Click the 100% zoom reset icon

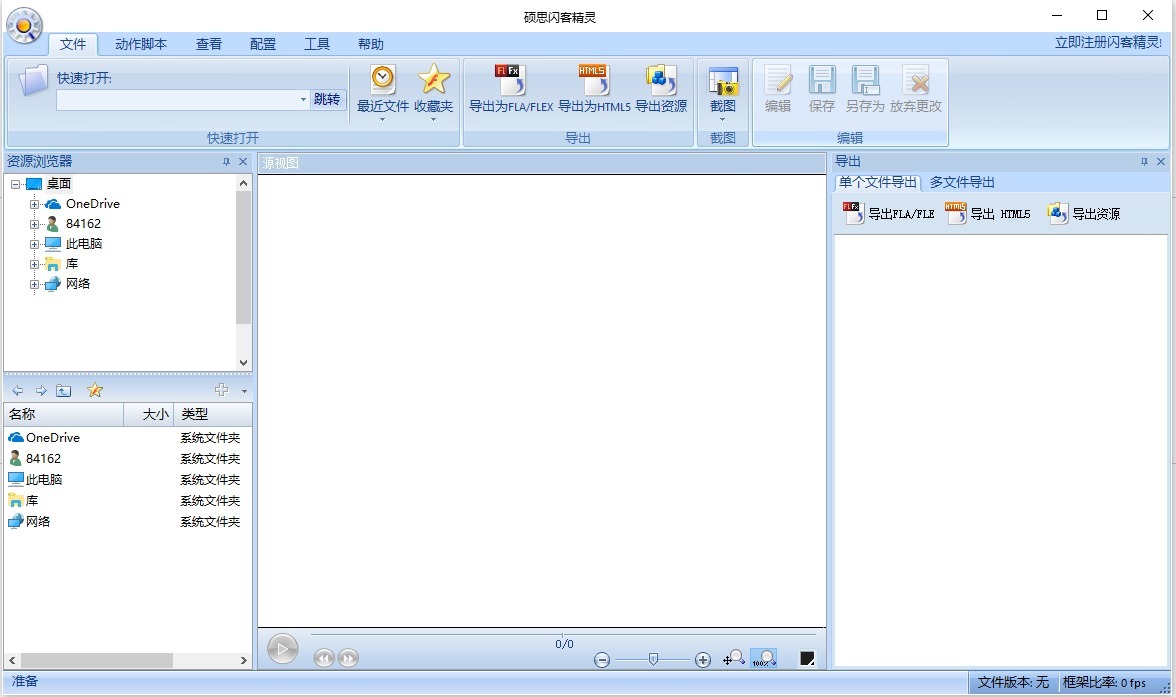[764, 658]
